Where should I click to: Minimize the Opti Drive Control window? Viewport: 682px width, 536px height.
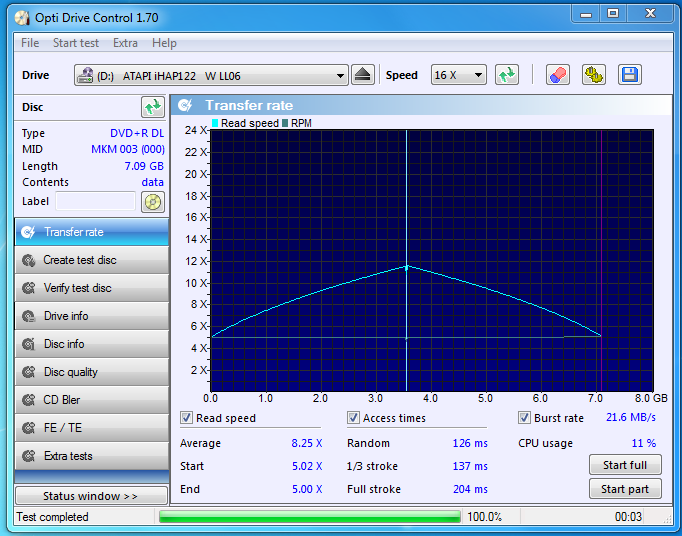click(x=586, y=14)
